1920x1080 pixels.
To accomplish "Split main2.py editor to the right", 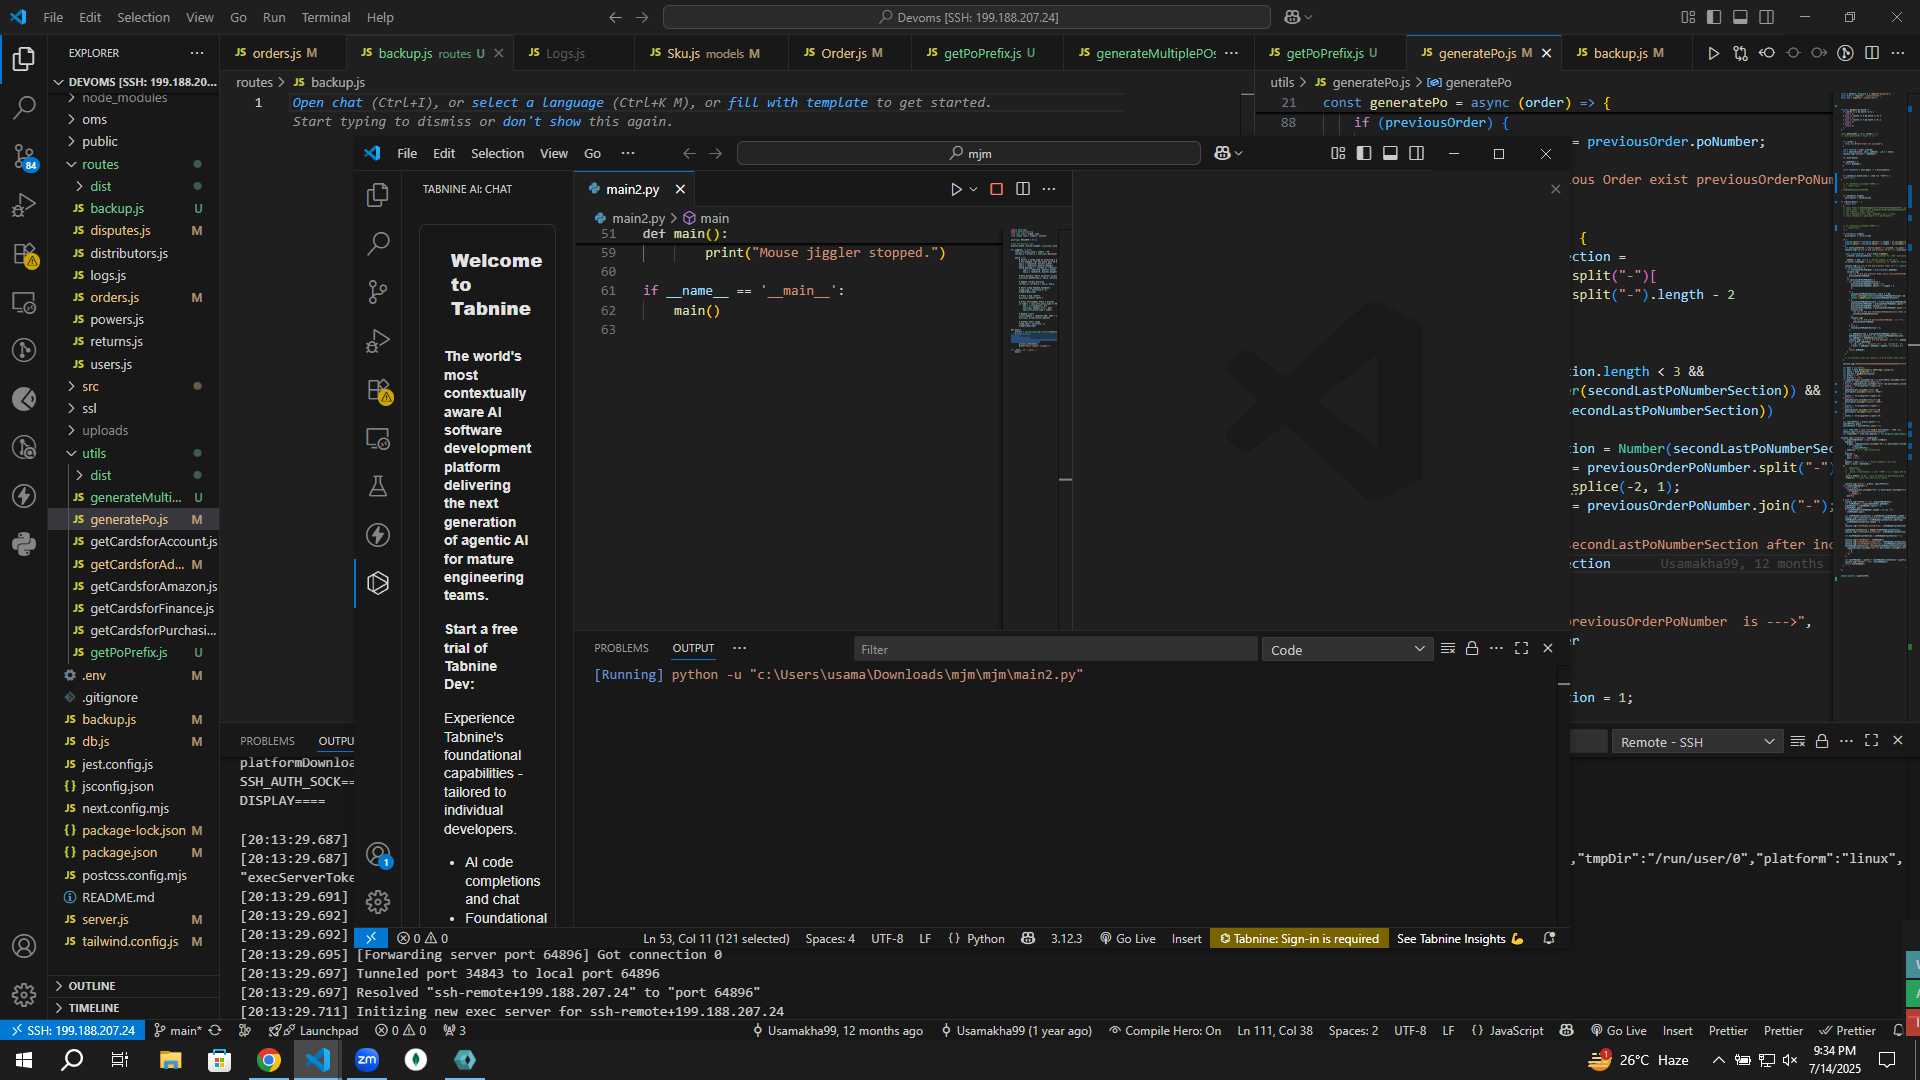I will coord(1023,189).
